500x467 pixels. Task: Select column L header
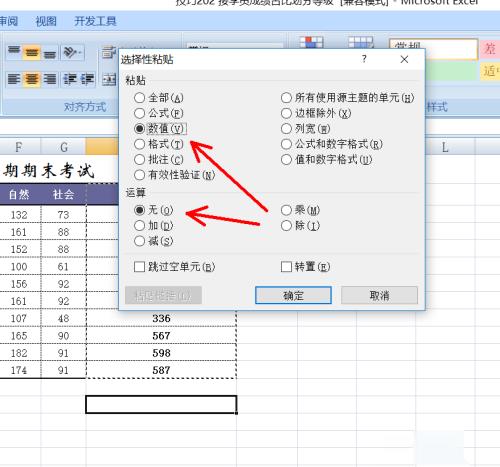click(x=445, y=147)
